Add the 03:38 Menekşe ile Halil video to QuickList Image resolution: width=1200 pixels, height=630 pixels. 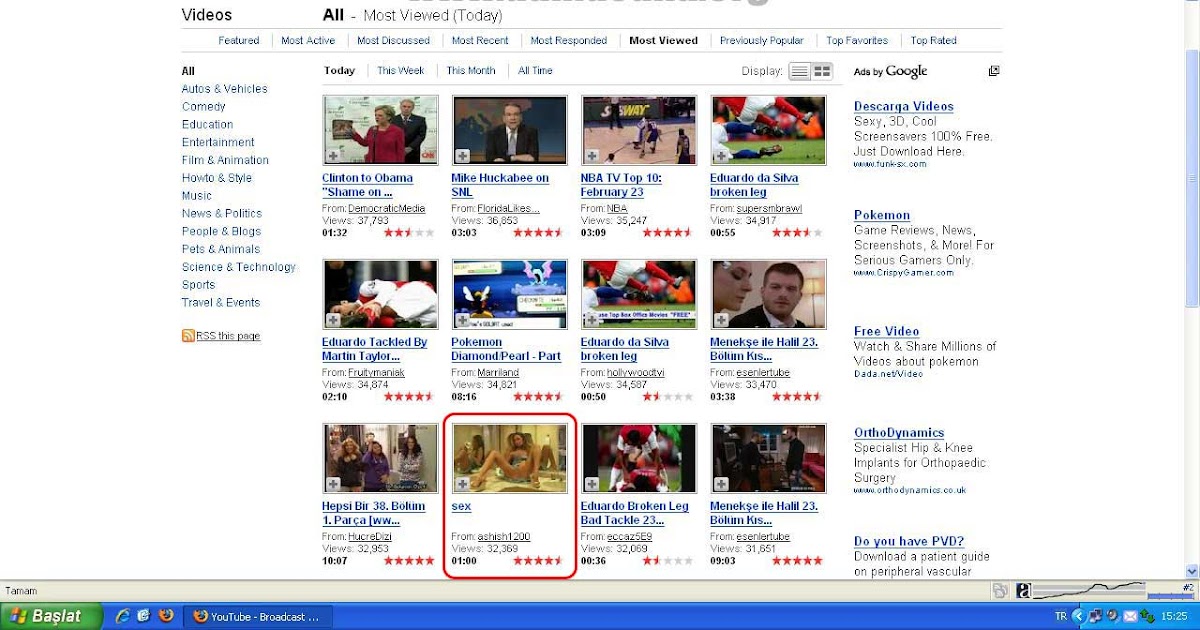click(x=721, y=320)
